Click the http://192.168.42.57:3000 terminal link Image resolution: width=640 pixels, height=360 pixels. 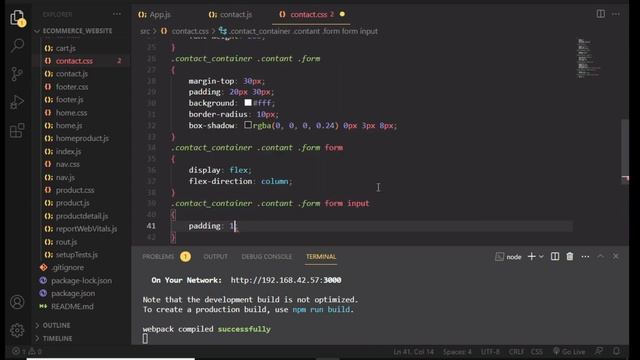[286, 280]
